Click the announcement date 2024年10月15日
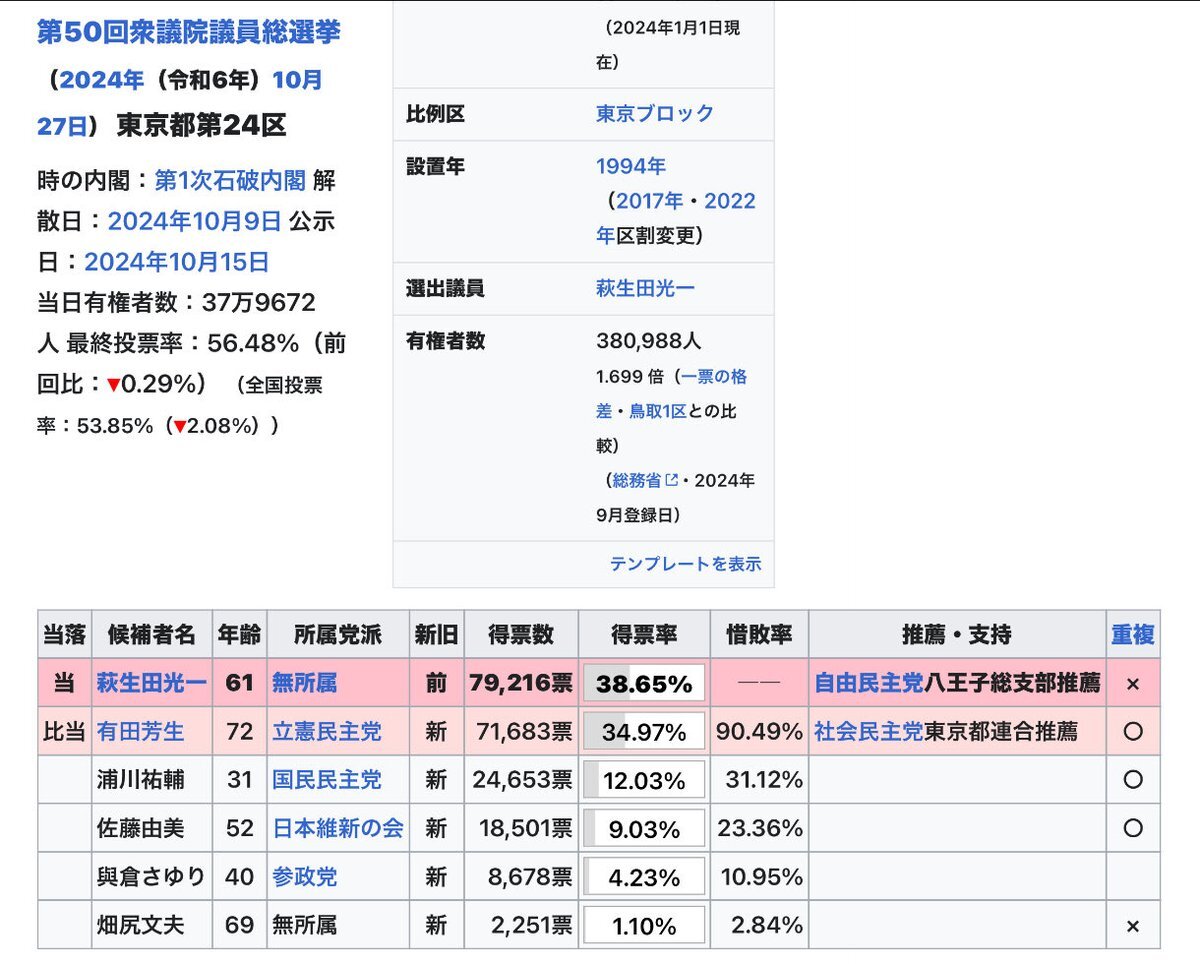Screen dimensions: 1200x964 click(x=176, y=262)
